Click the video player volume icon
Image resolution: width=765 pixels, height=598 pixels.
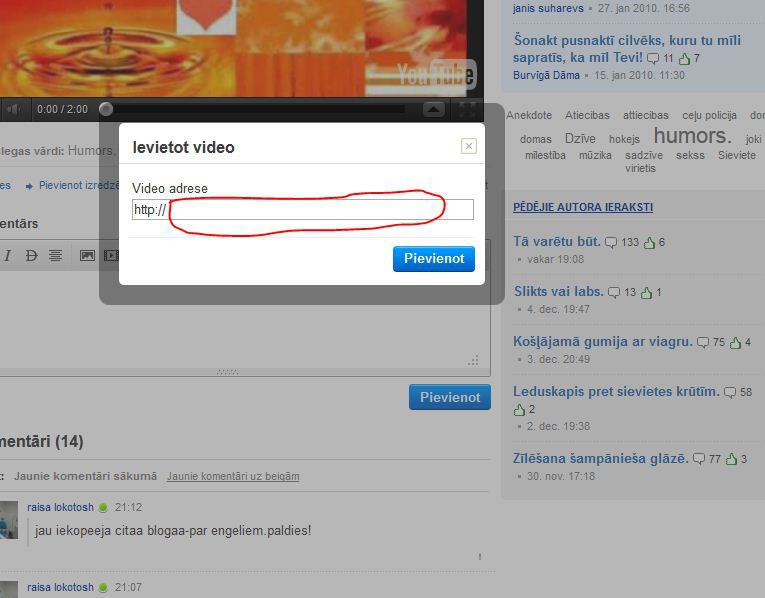[x=12, y=109]
